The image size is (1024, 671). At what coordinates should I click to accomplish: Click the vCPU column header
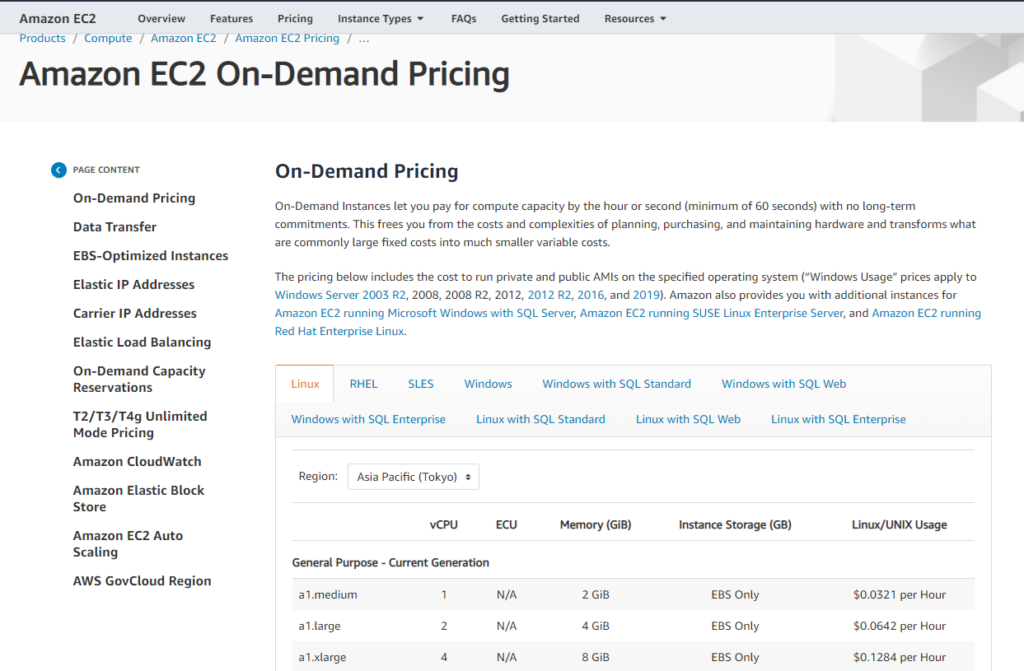[x=443, y=525]
